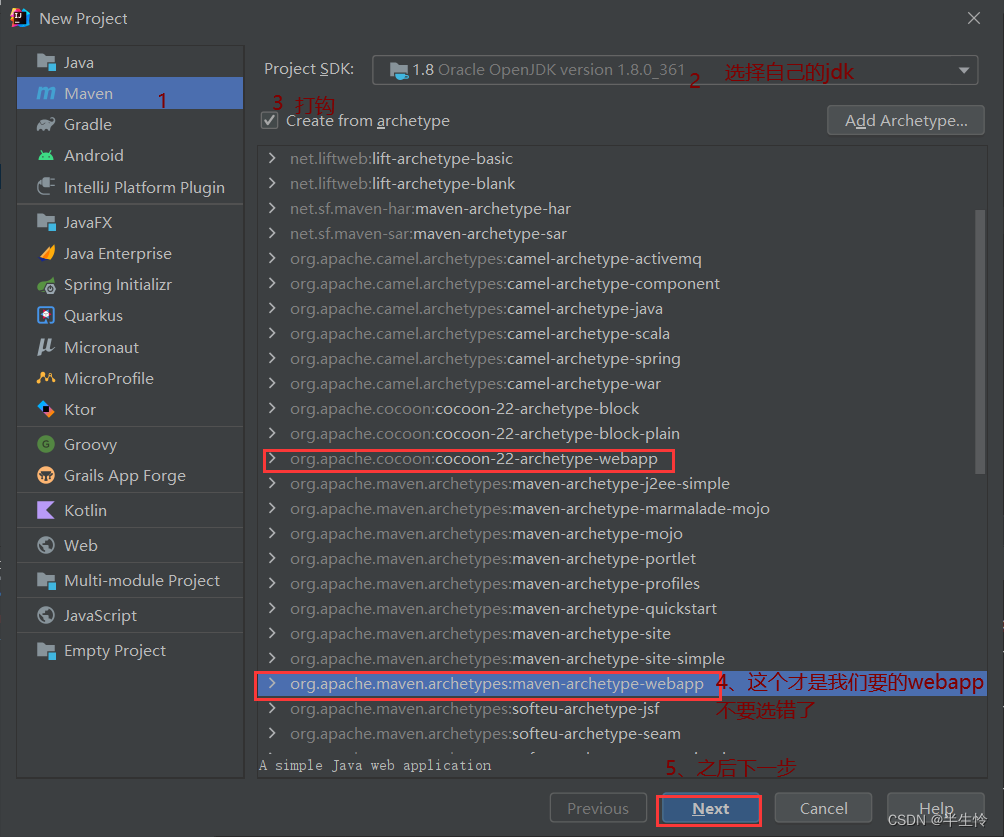This screenshot has width=1004, height=837.
Task: Click Add Archetype button
Action: coord(905,120)
